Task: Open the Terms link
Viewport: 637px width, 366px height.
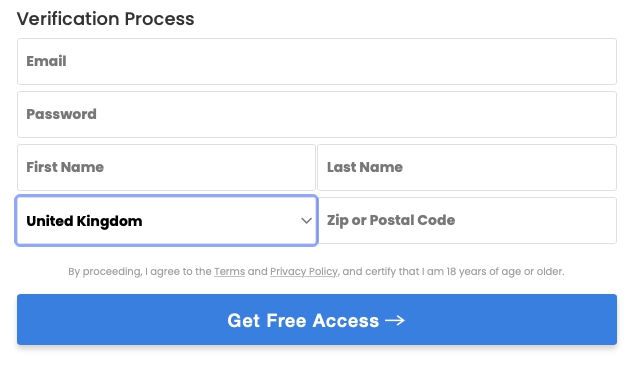Action: tap(230, 271)
